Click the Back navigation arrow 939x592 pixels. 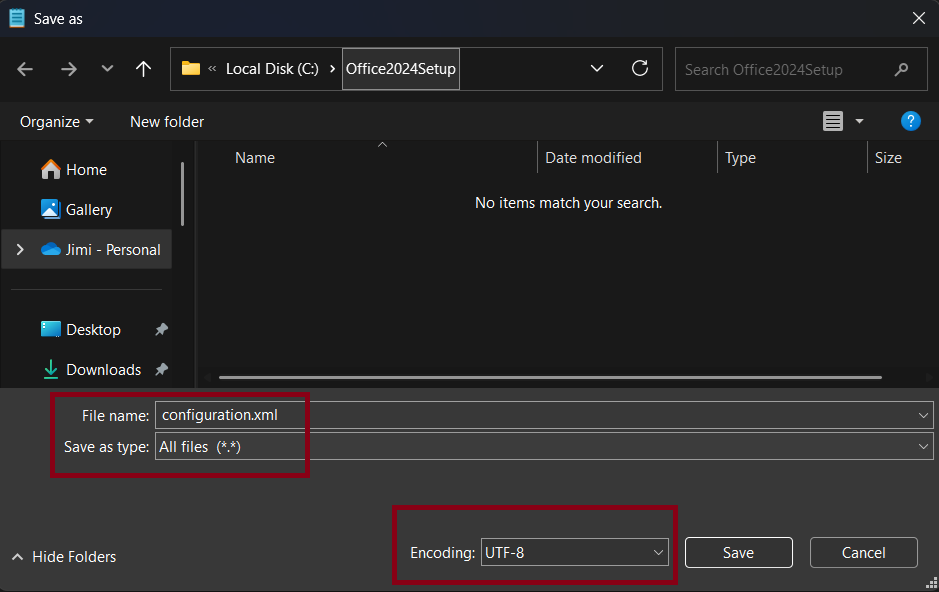25,69
